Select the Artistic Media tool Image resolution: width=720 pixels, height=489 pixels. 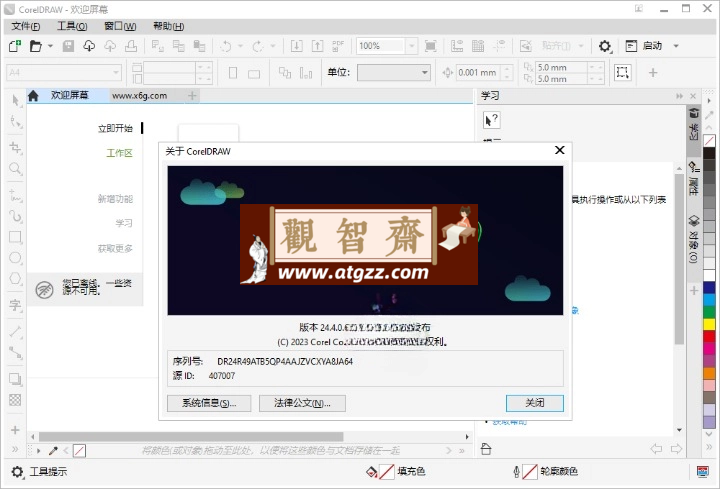tap(16, 216)
